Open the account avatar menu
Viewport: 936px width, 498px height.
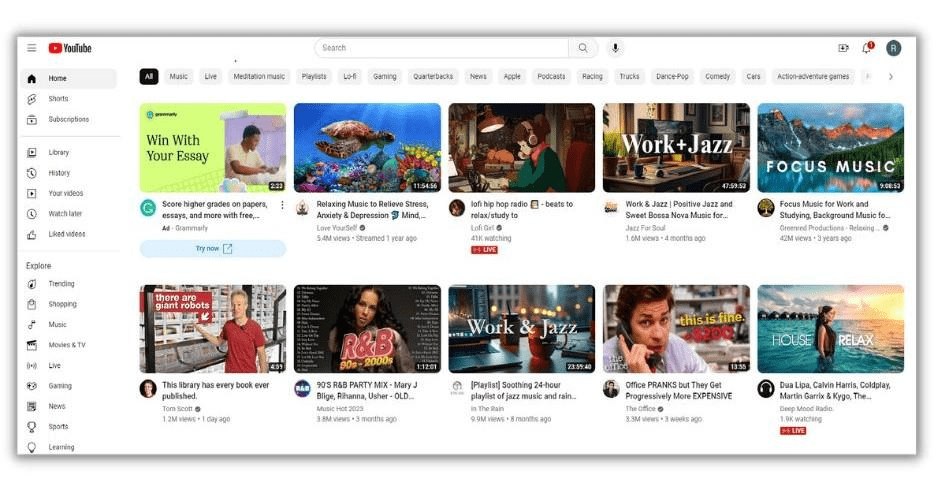(893, 48)
